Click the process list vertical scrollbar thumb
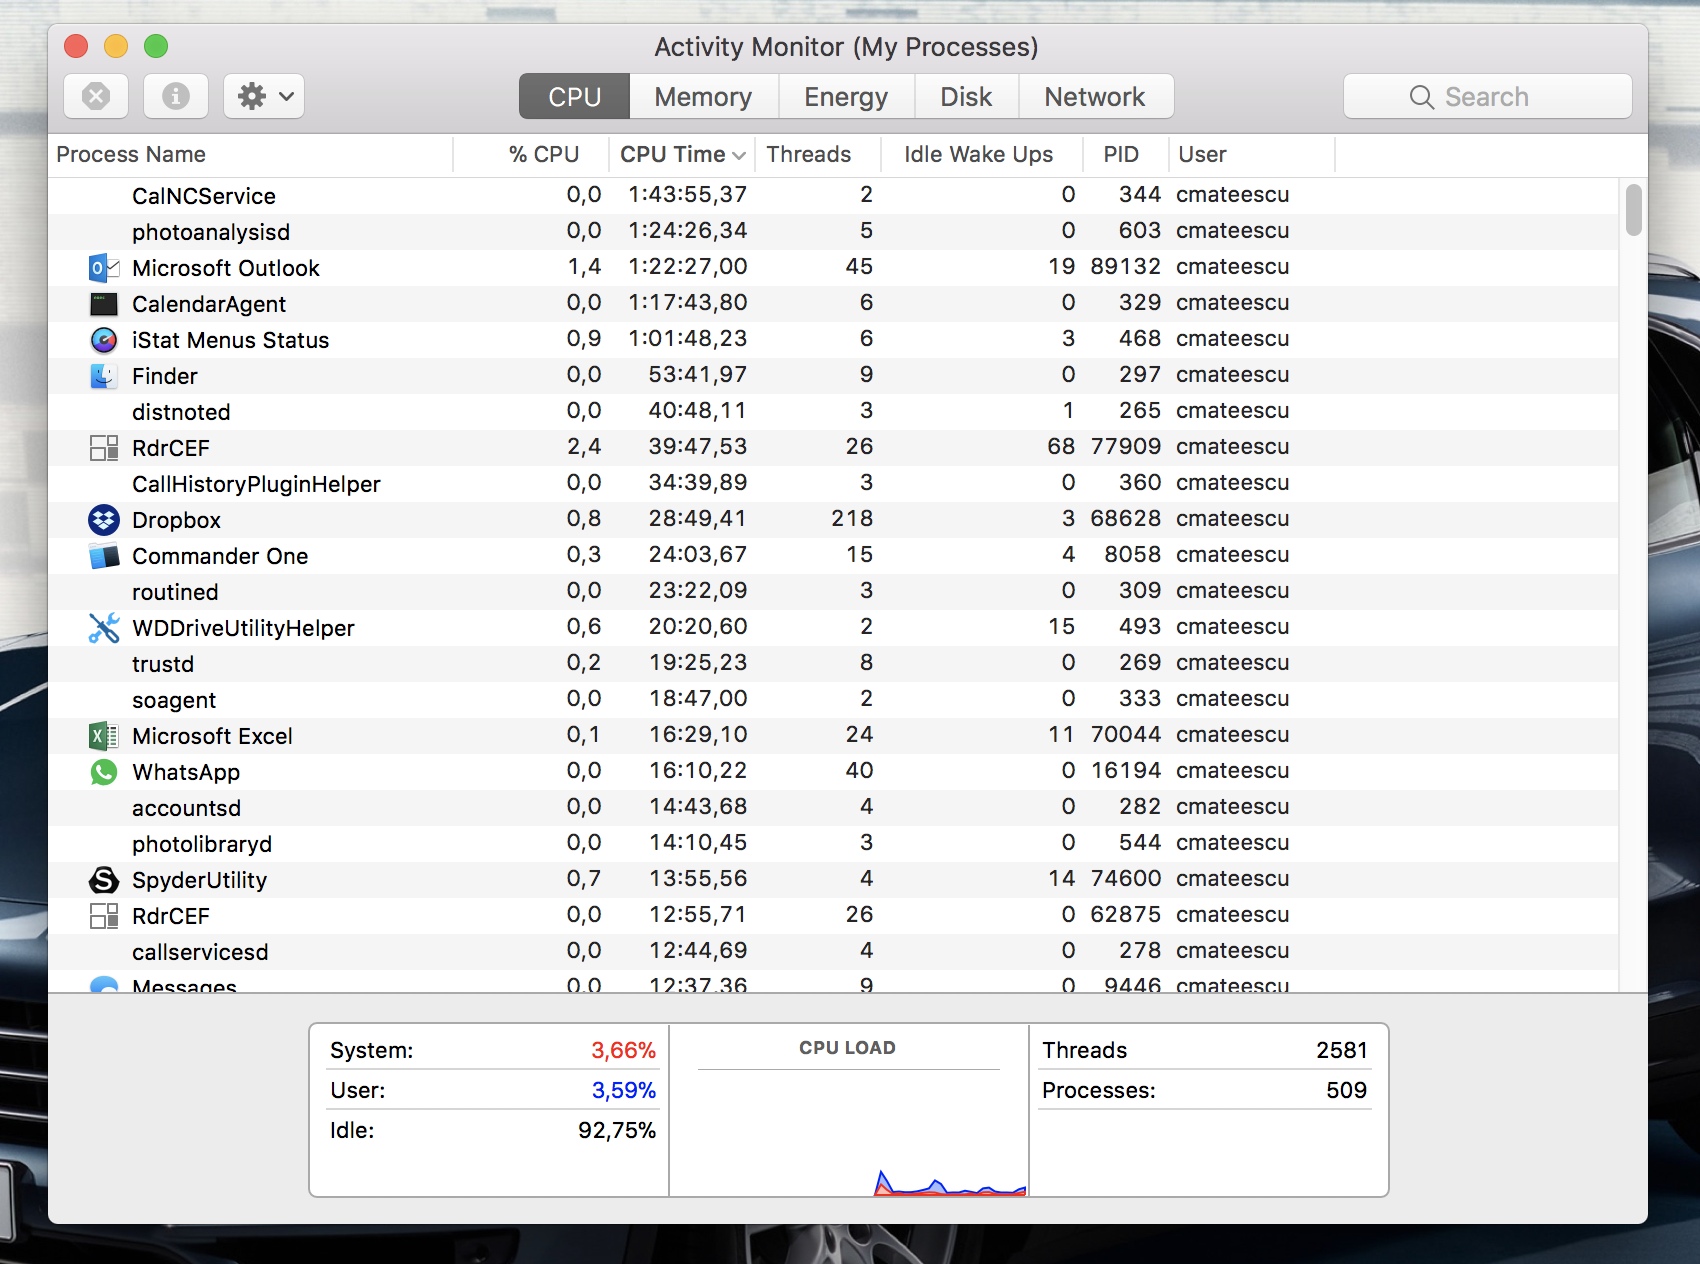This screenshot has height=1264, width=1700. point(1634,210)
